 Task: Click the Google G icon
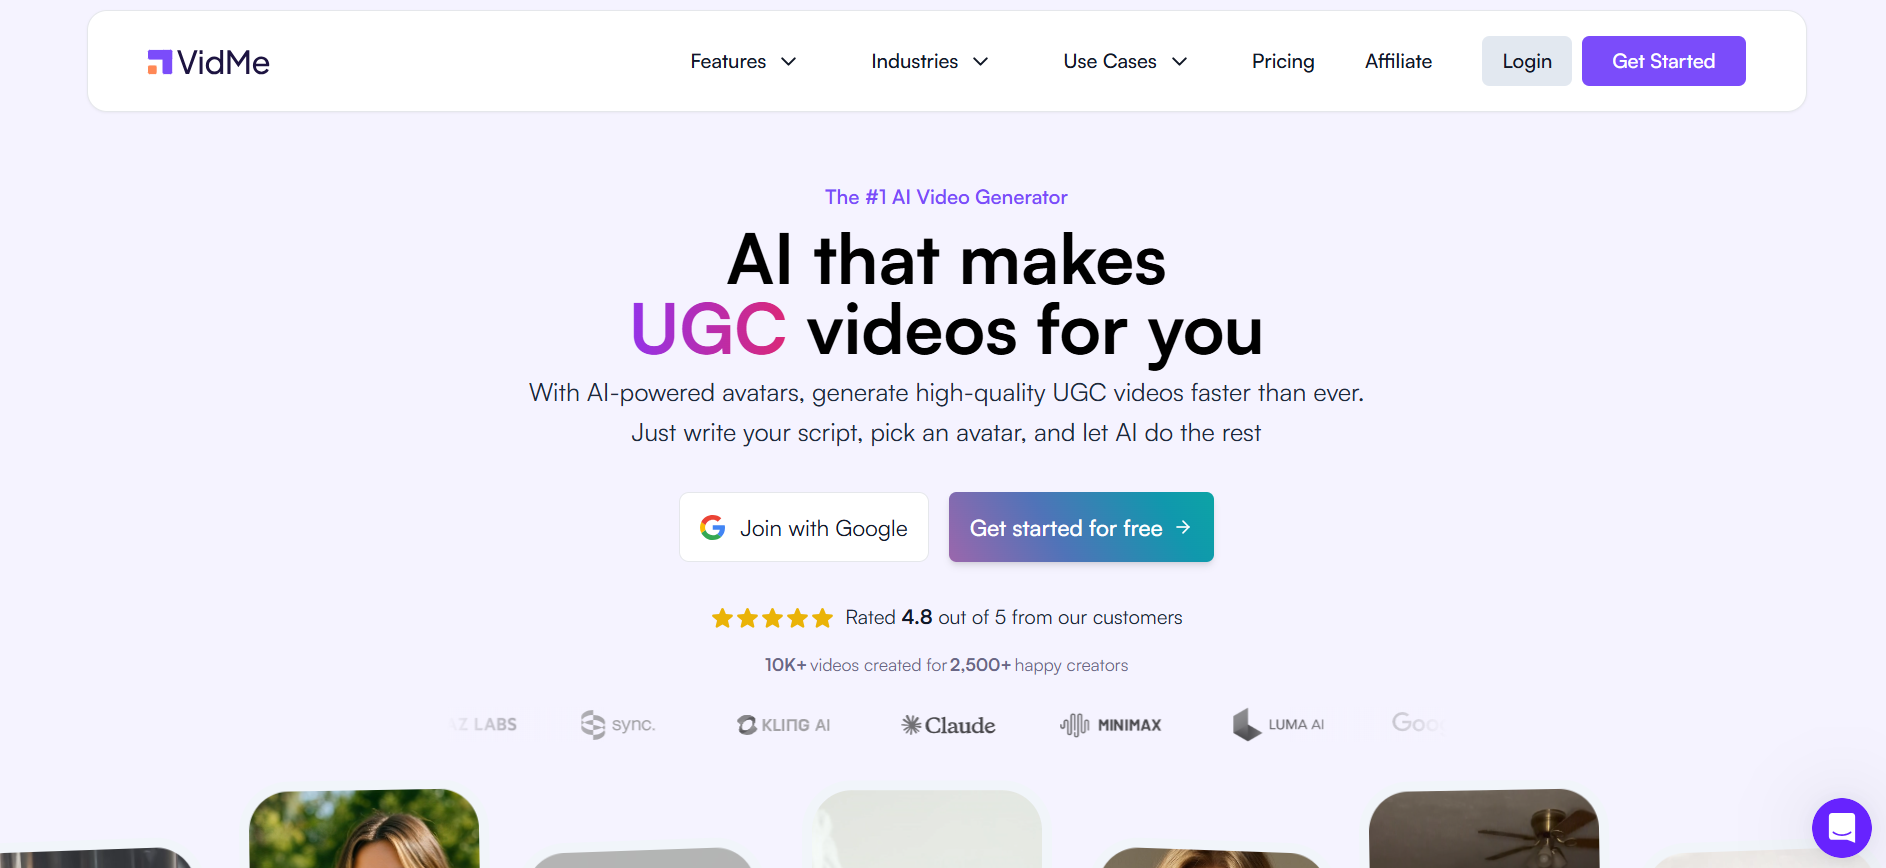713,528
